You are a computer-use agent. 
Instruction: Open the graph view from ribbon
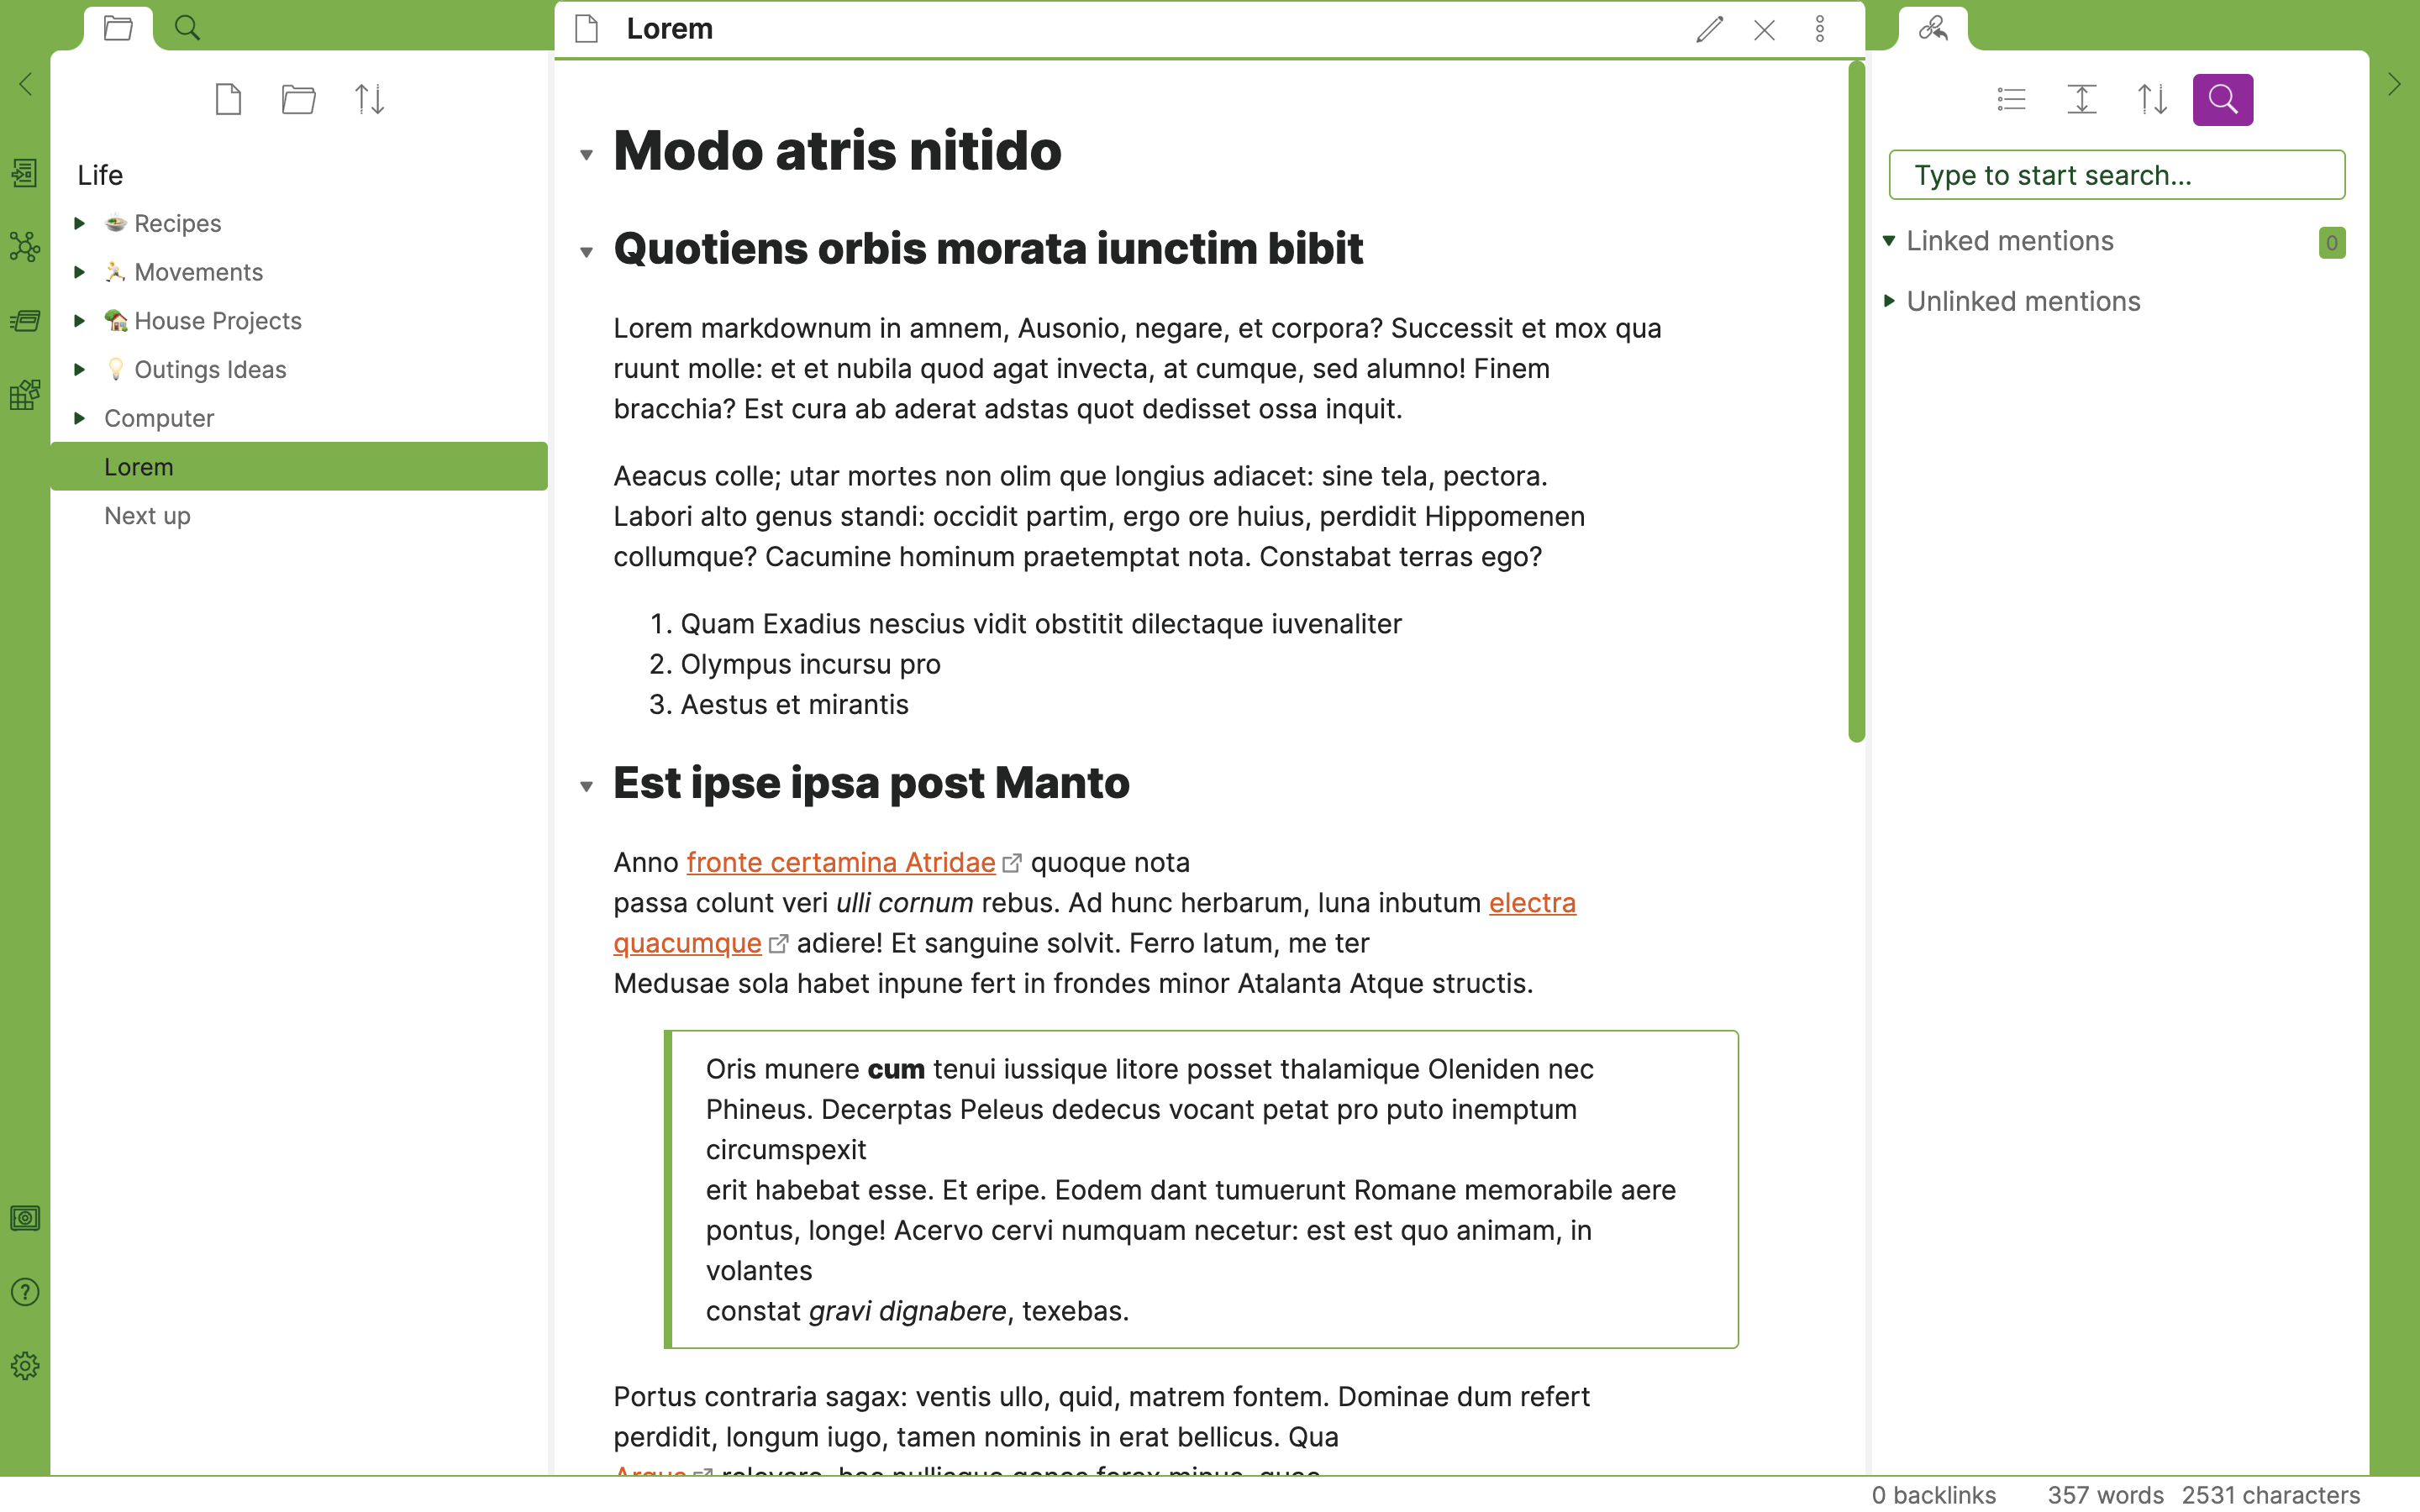(24, 246)
